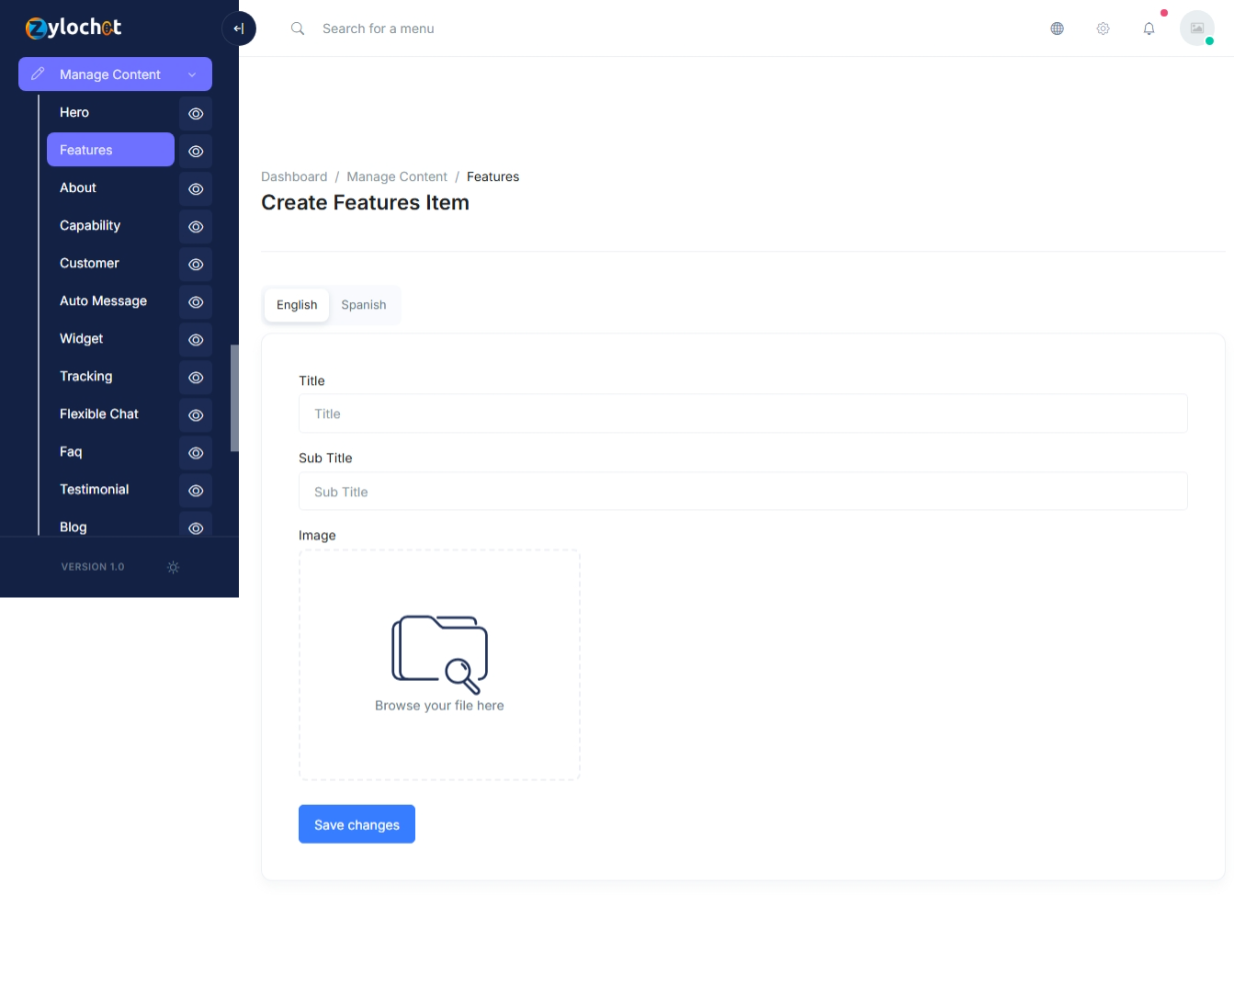Toggle visibility eye for Customer

coord(196,264)
